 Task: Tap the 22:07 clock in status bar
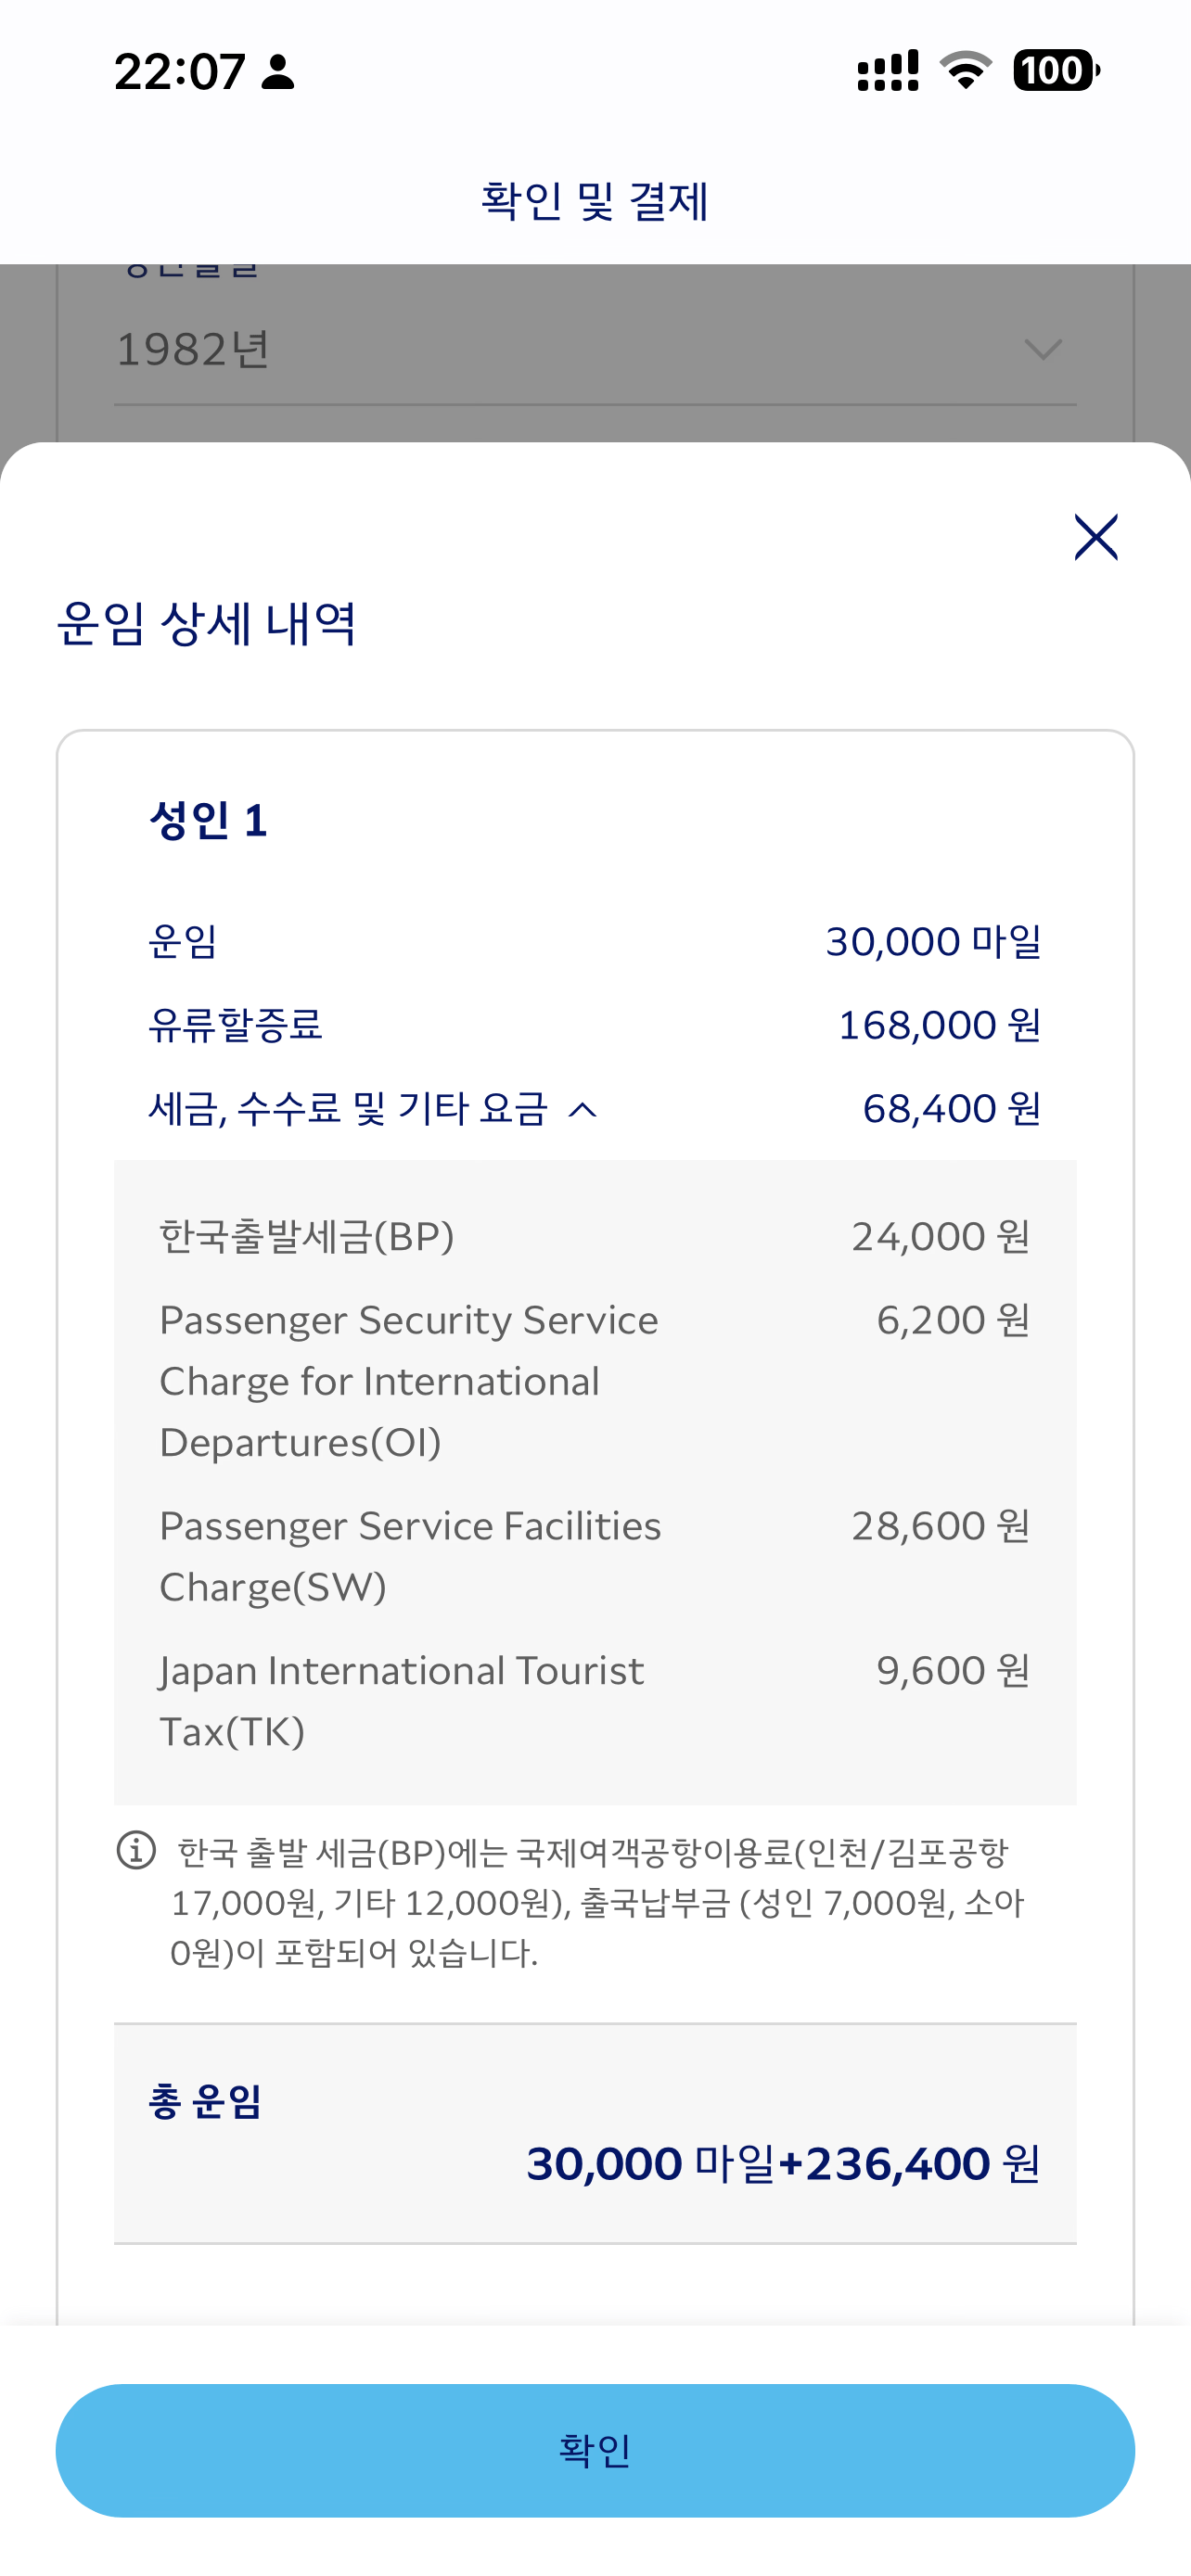pos(180,72)
